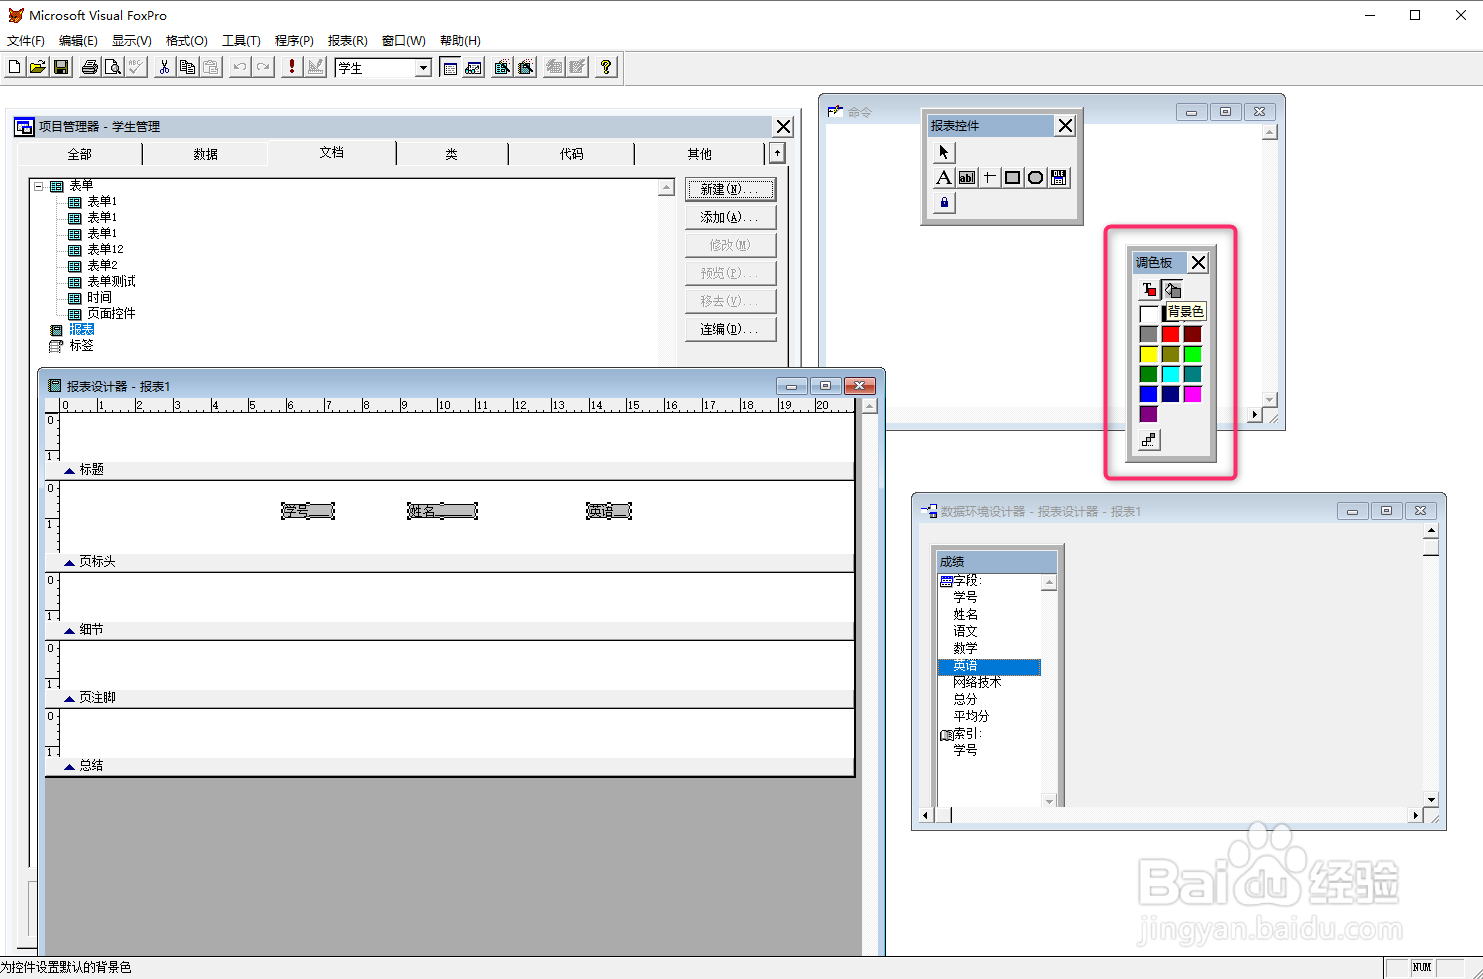The image size is (1483, 979).
Task: Select the Rectangle tool in 报表控件
Action: click(x=1011, y=177)
